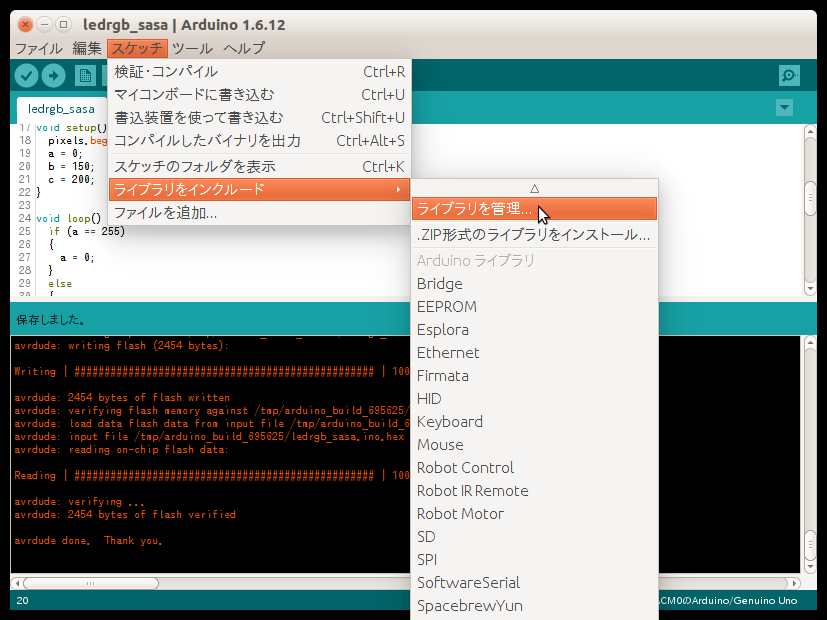827x620 pixels.
Task: Include the Ethernet library
Action: 534,353
